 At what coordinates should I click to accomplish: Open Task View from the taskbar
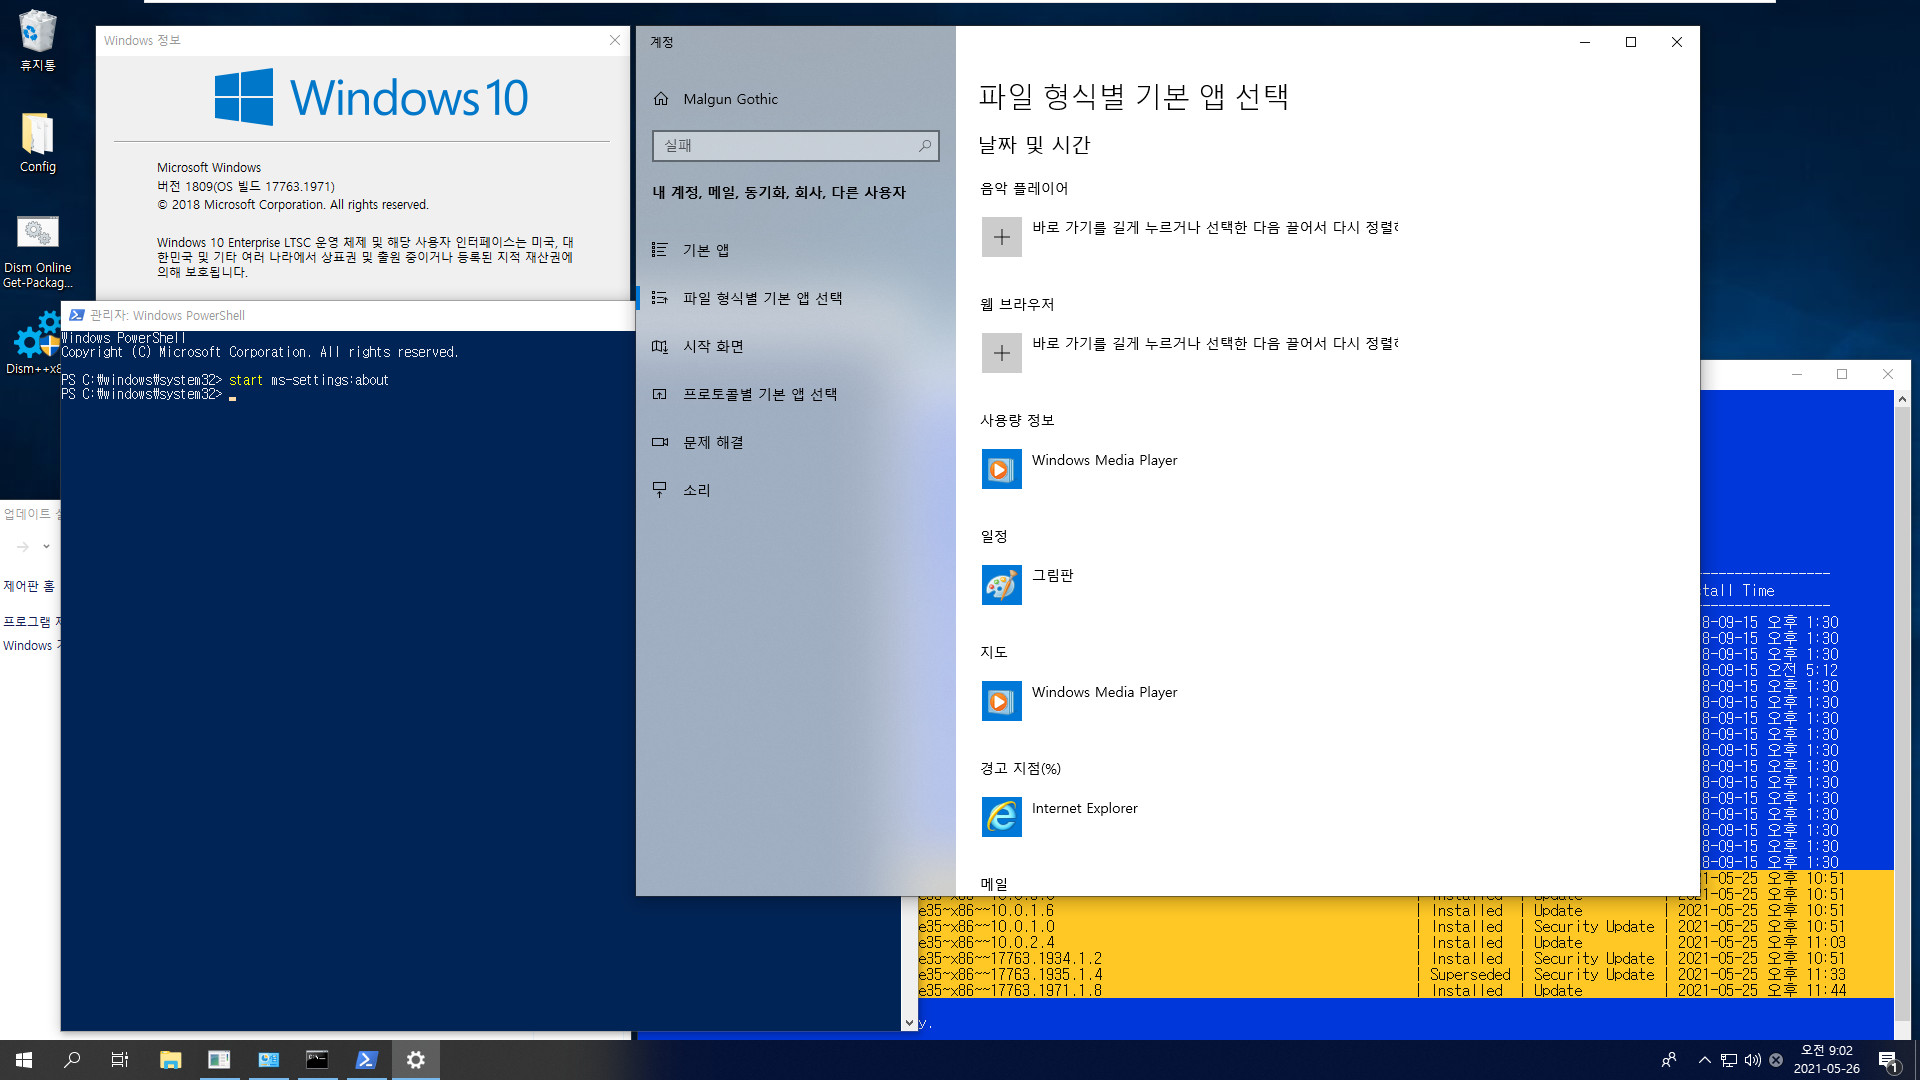[120, 1060]
